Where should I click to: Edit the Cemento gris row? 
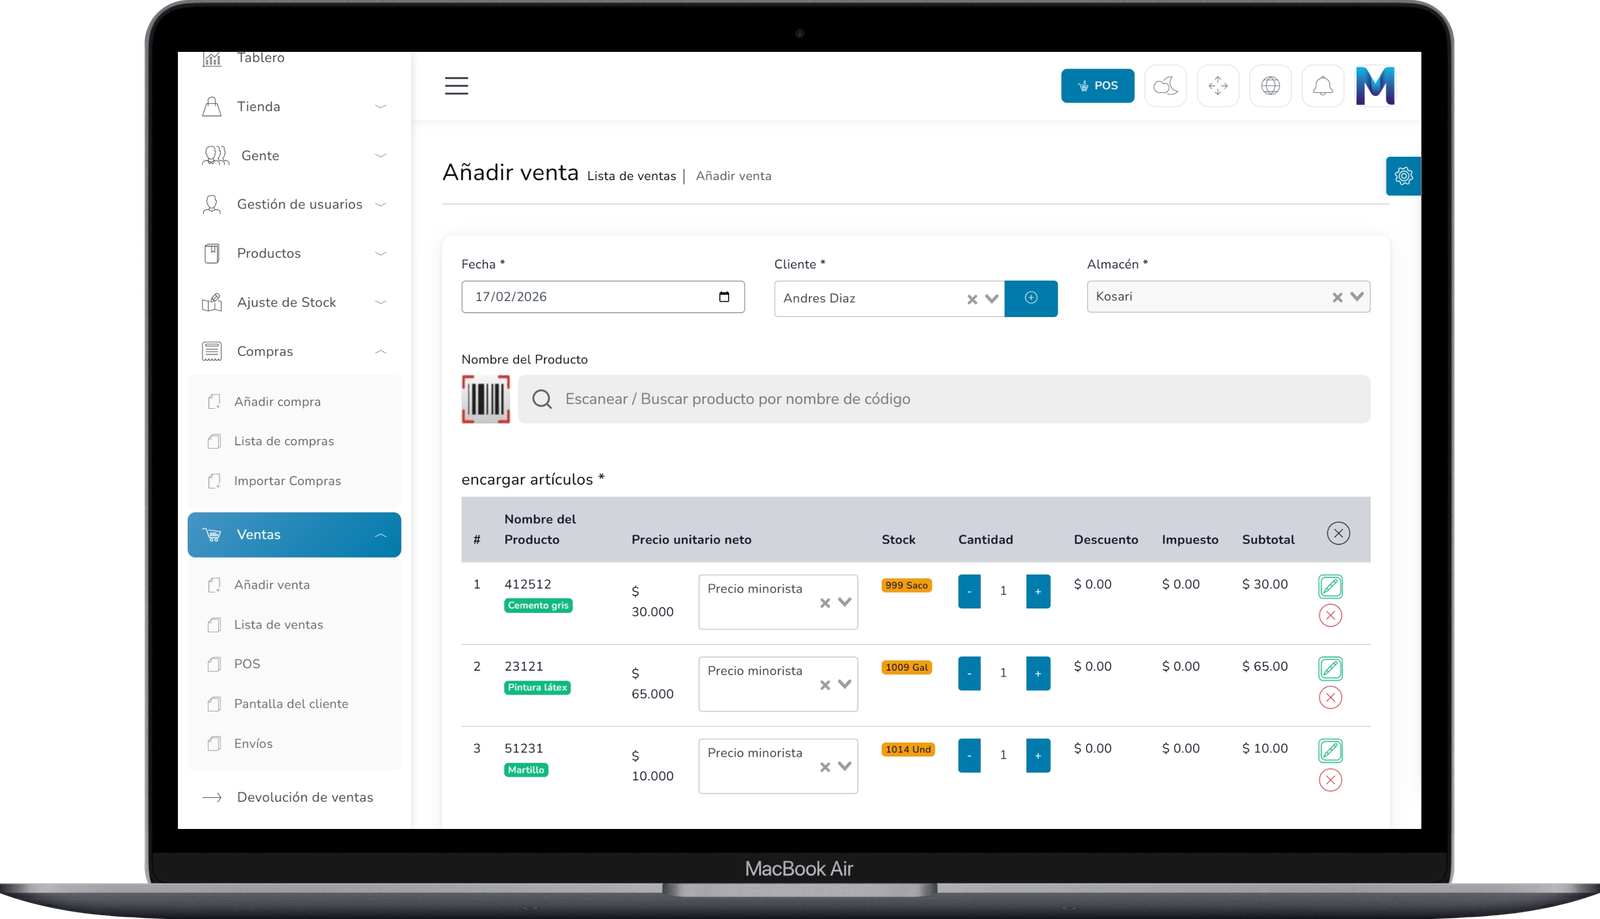(x=1330, y=586)
